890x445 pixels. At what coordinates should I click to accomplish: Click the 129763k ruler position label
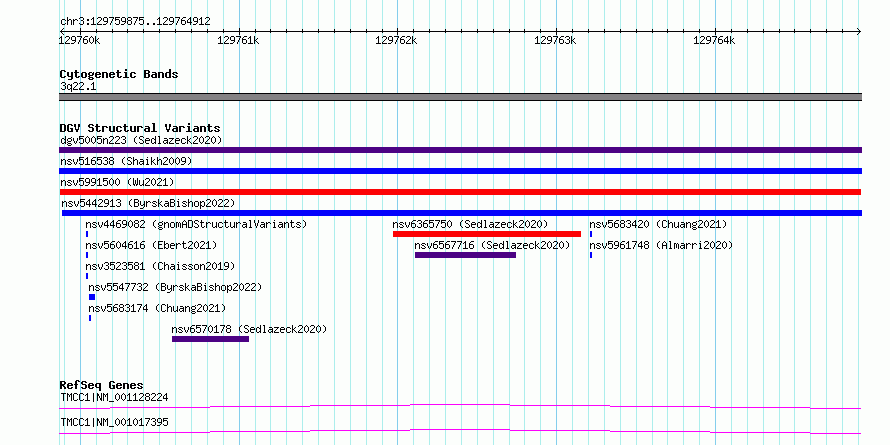point(556,40)
